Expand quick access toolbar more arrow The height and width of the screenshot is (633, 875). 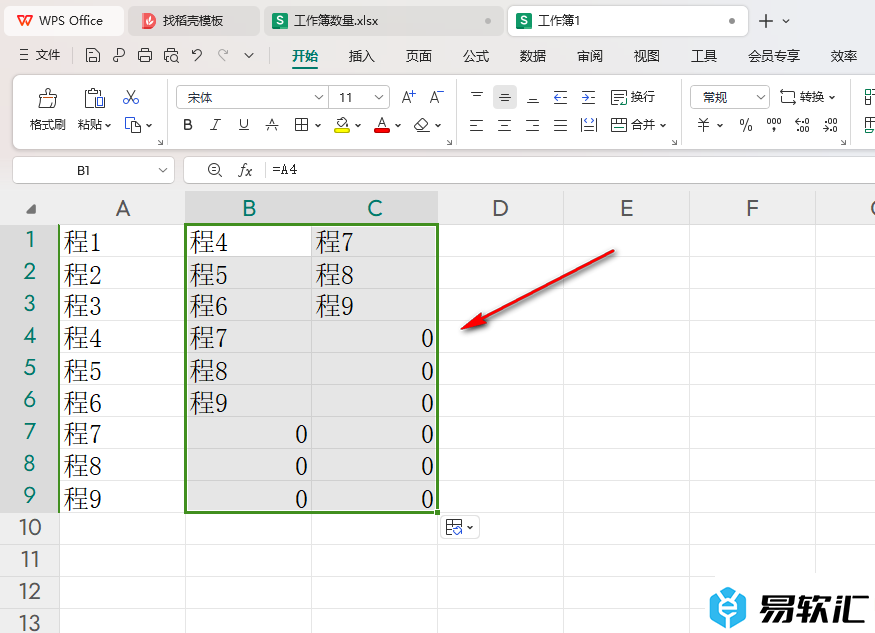click(x=249, y=55)
